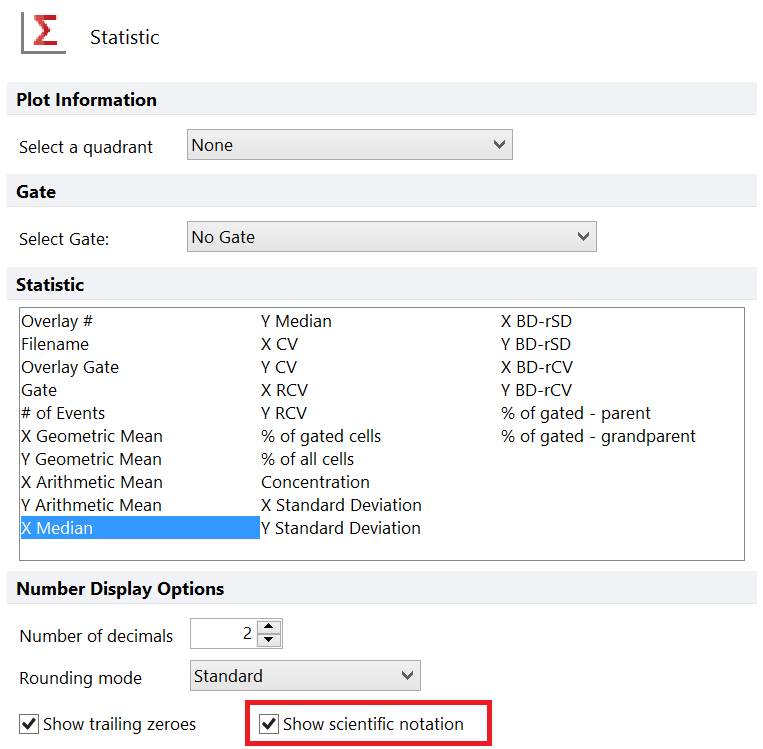Expand the Select Gate dropdown
This screenshot has height=749, width=763.
click(391, 237)
